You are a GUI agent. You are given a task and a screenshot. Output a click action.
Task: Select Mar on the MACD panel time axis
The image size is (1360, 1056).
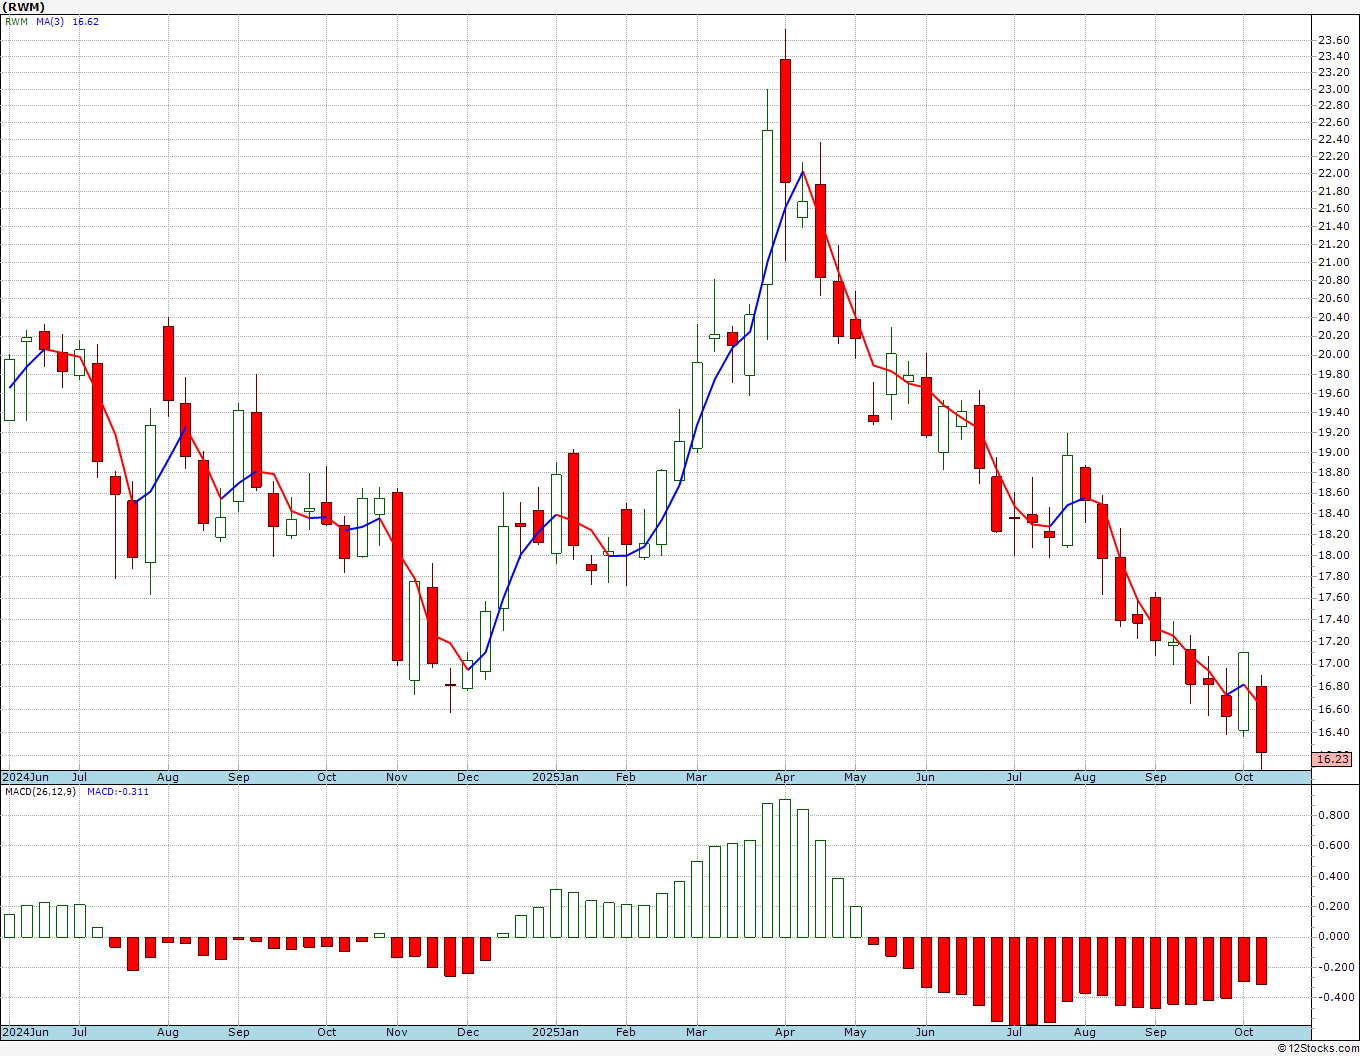696,1032
